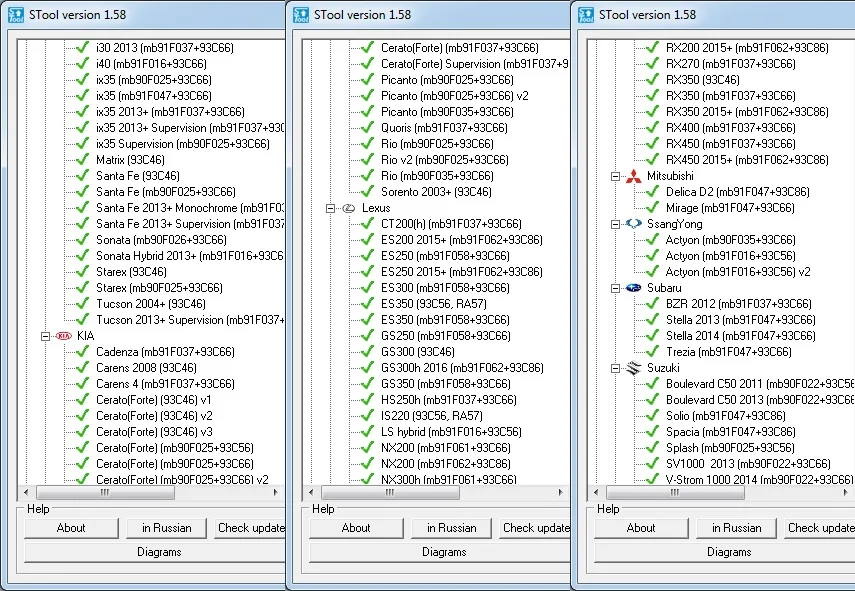Viewport: 855px width, 591px height.
Task: Click green checkmark beside Sorento 2003+ entry
Action: [368, 192]
